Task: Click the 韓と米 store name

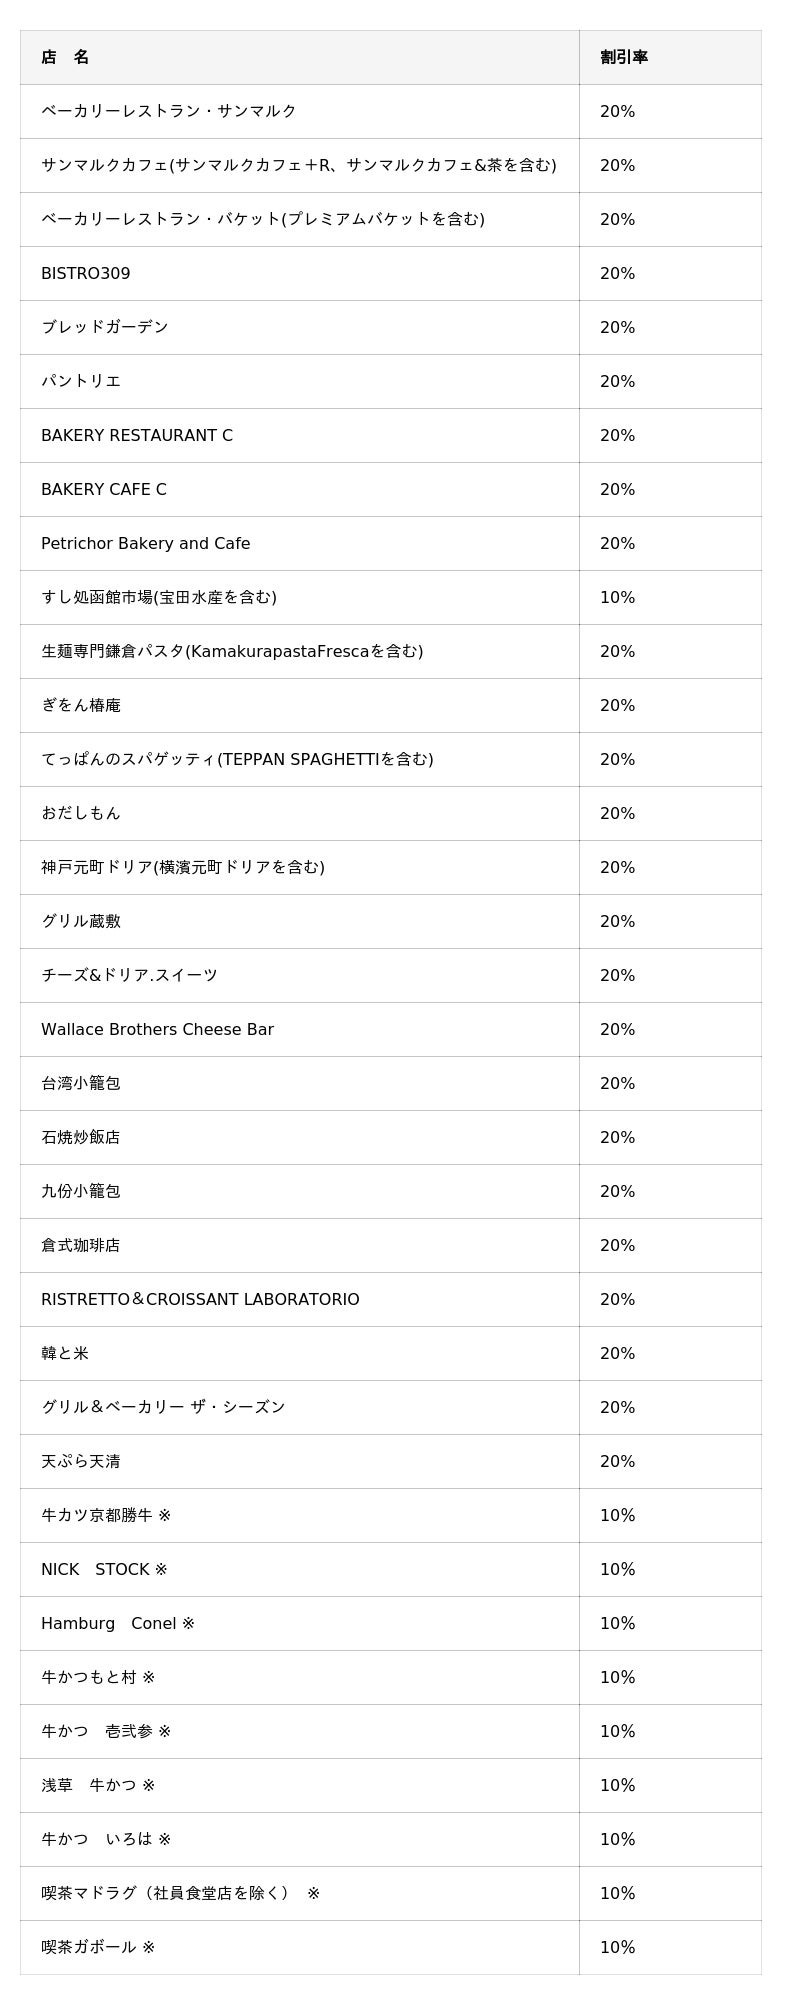Action: click(65, 1353)
